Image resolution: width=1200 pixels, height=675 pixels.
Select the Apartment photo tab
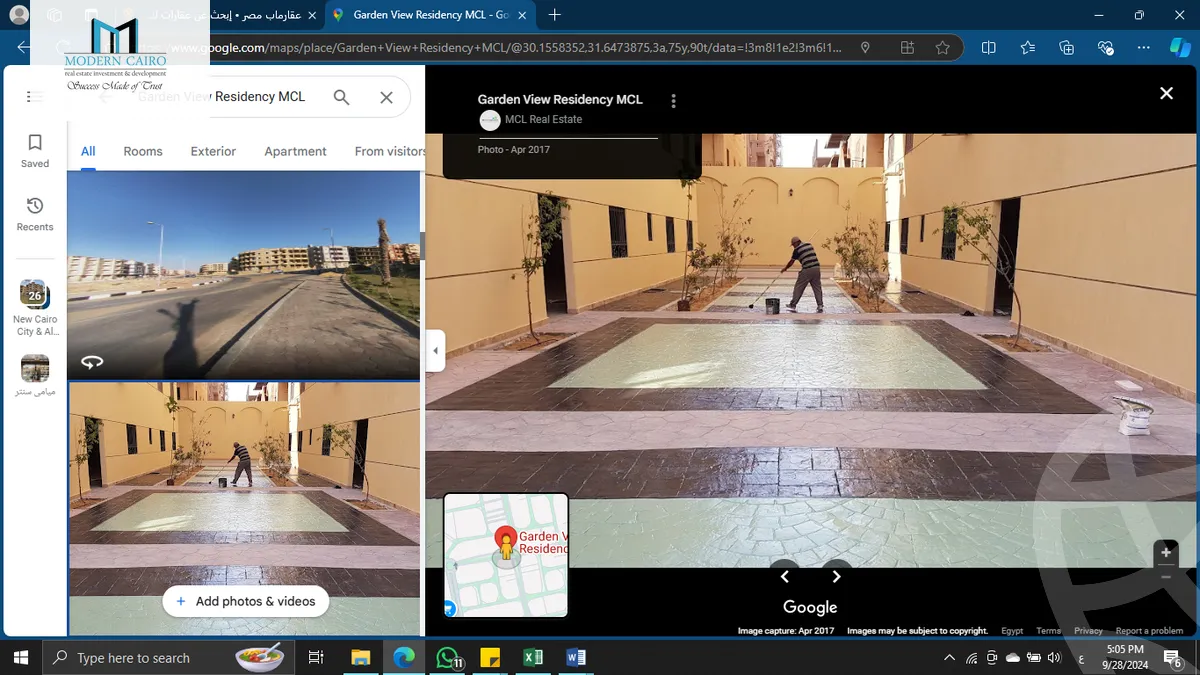tap(295, 151)
